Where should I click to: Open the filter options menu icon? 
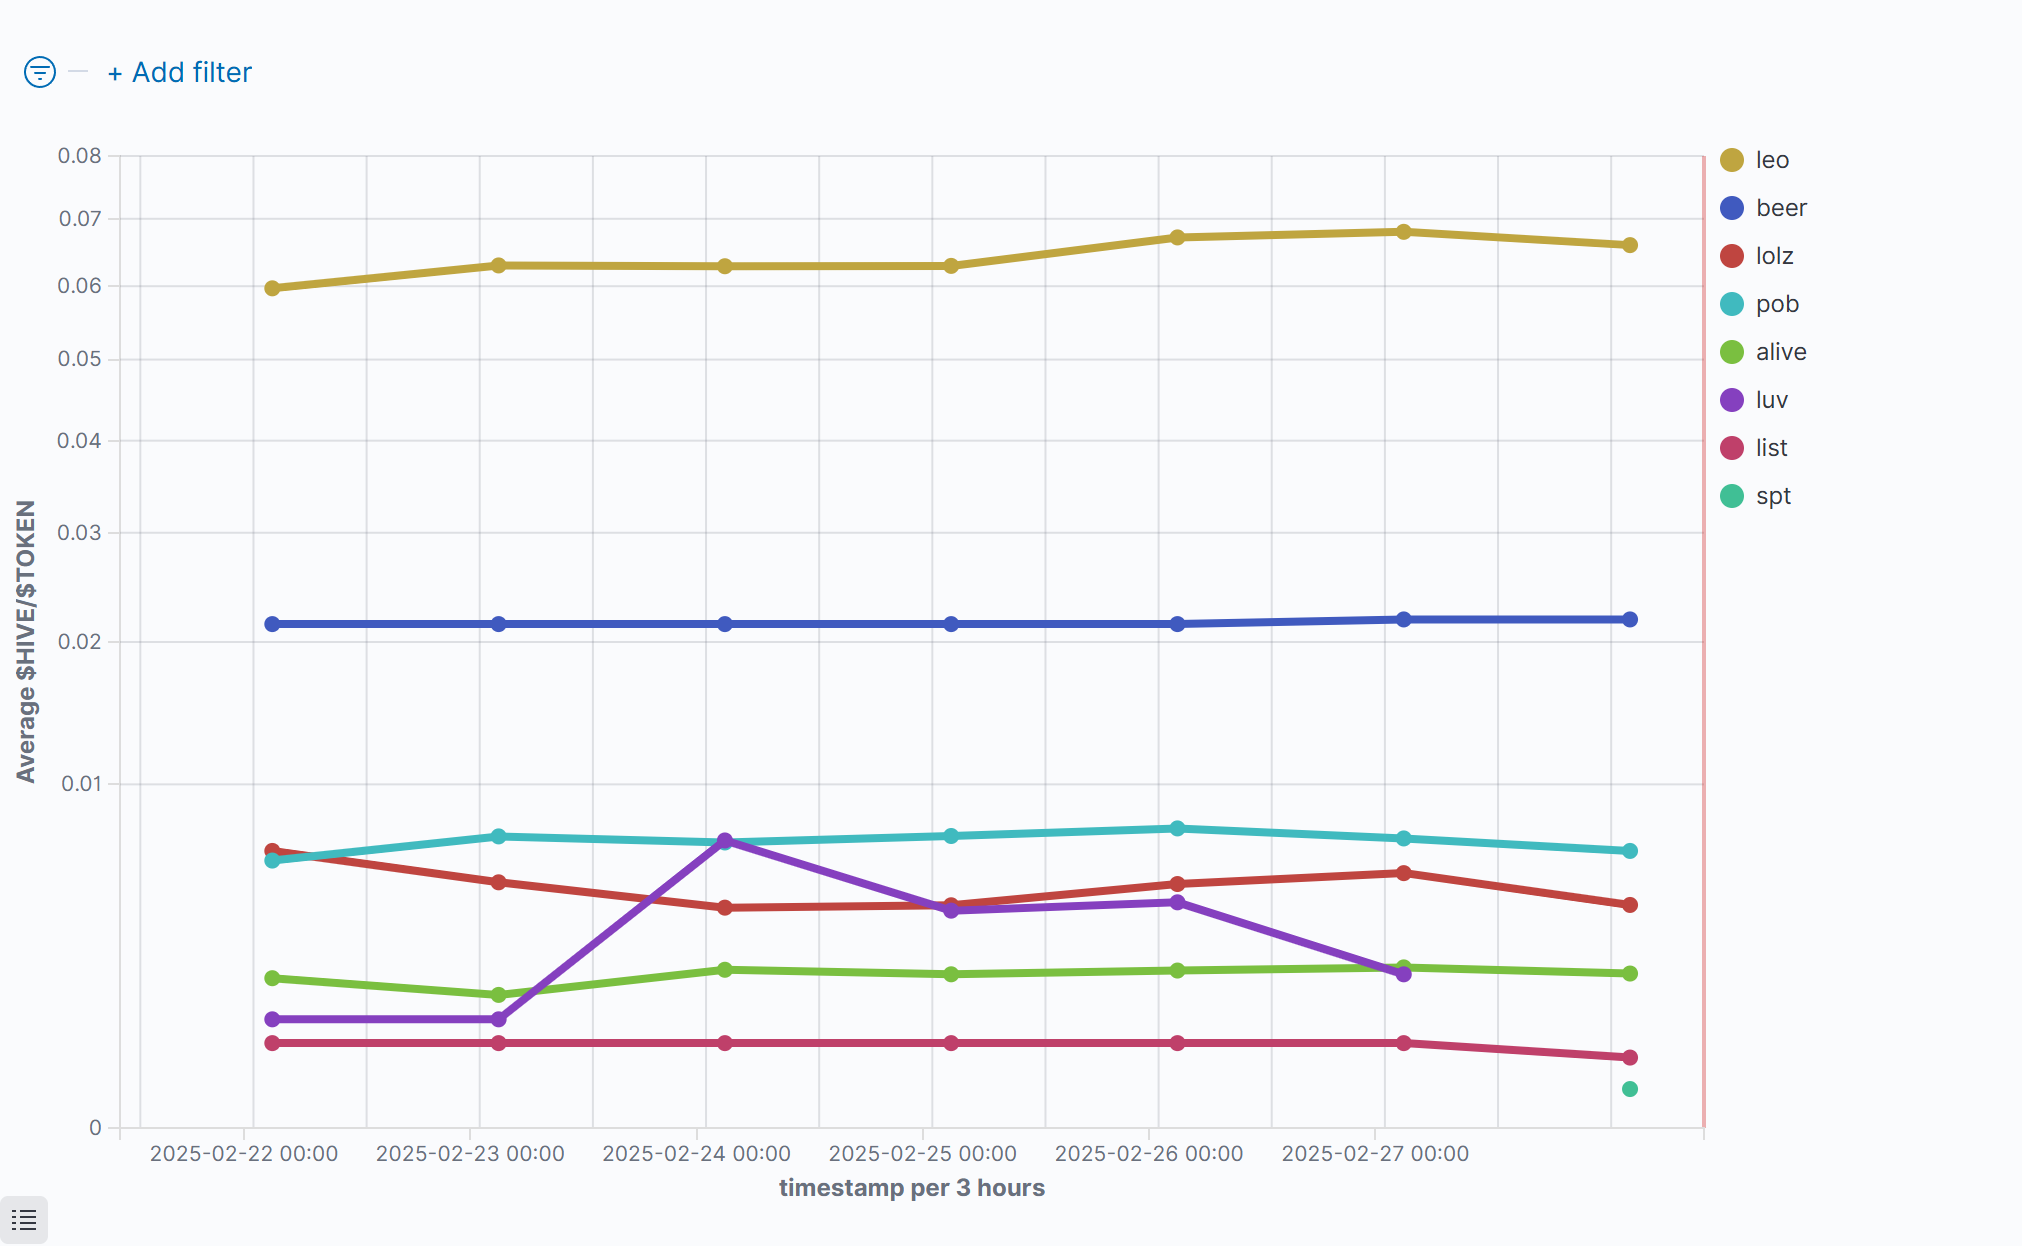[40, 72]
